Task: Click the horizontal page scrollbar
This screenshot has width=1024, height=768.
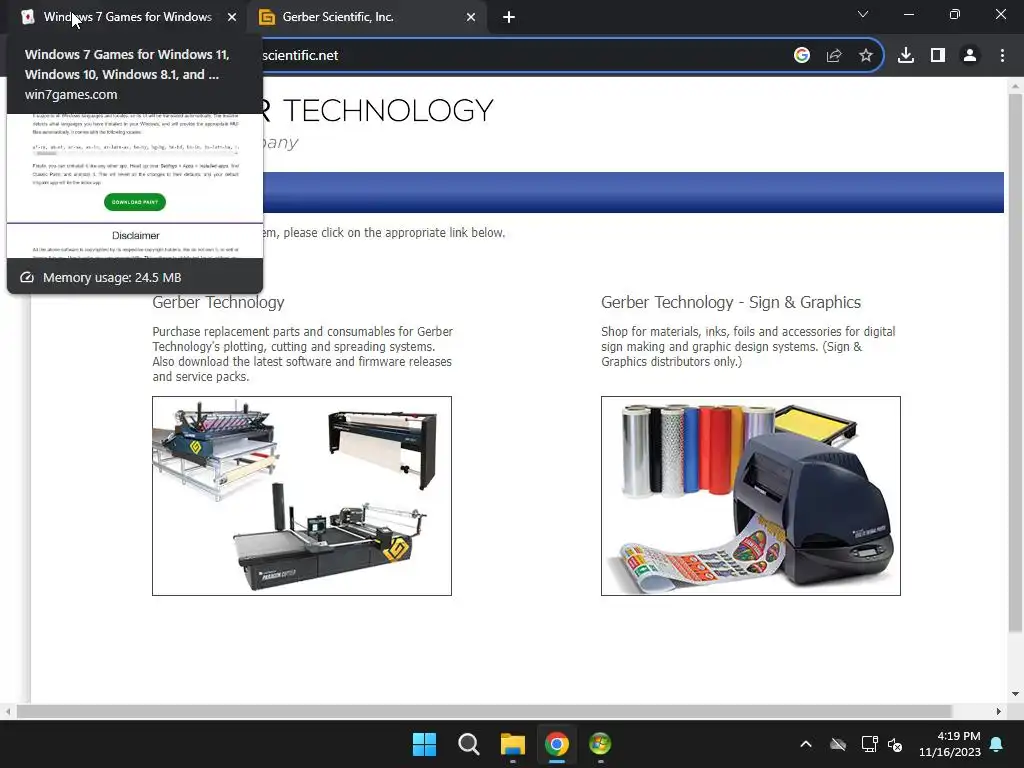Action: [483, 711]
